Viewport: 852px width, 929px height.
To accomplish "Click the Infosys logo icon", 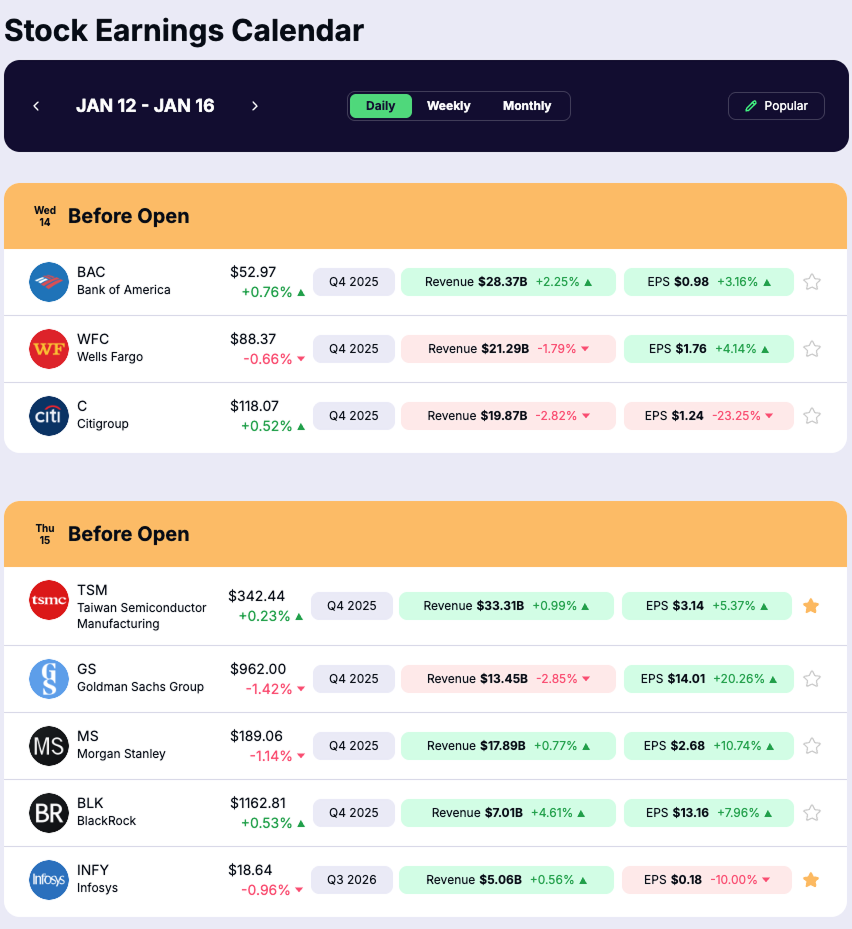I will 48,879.
